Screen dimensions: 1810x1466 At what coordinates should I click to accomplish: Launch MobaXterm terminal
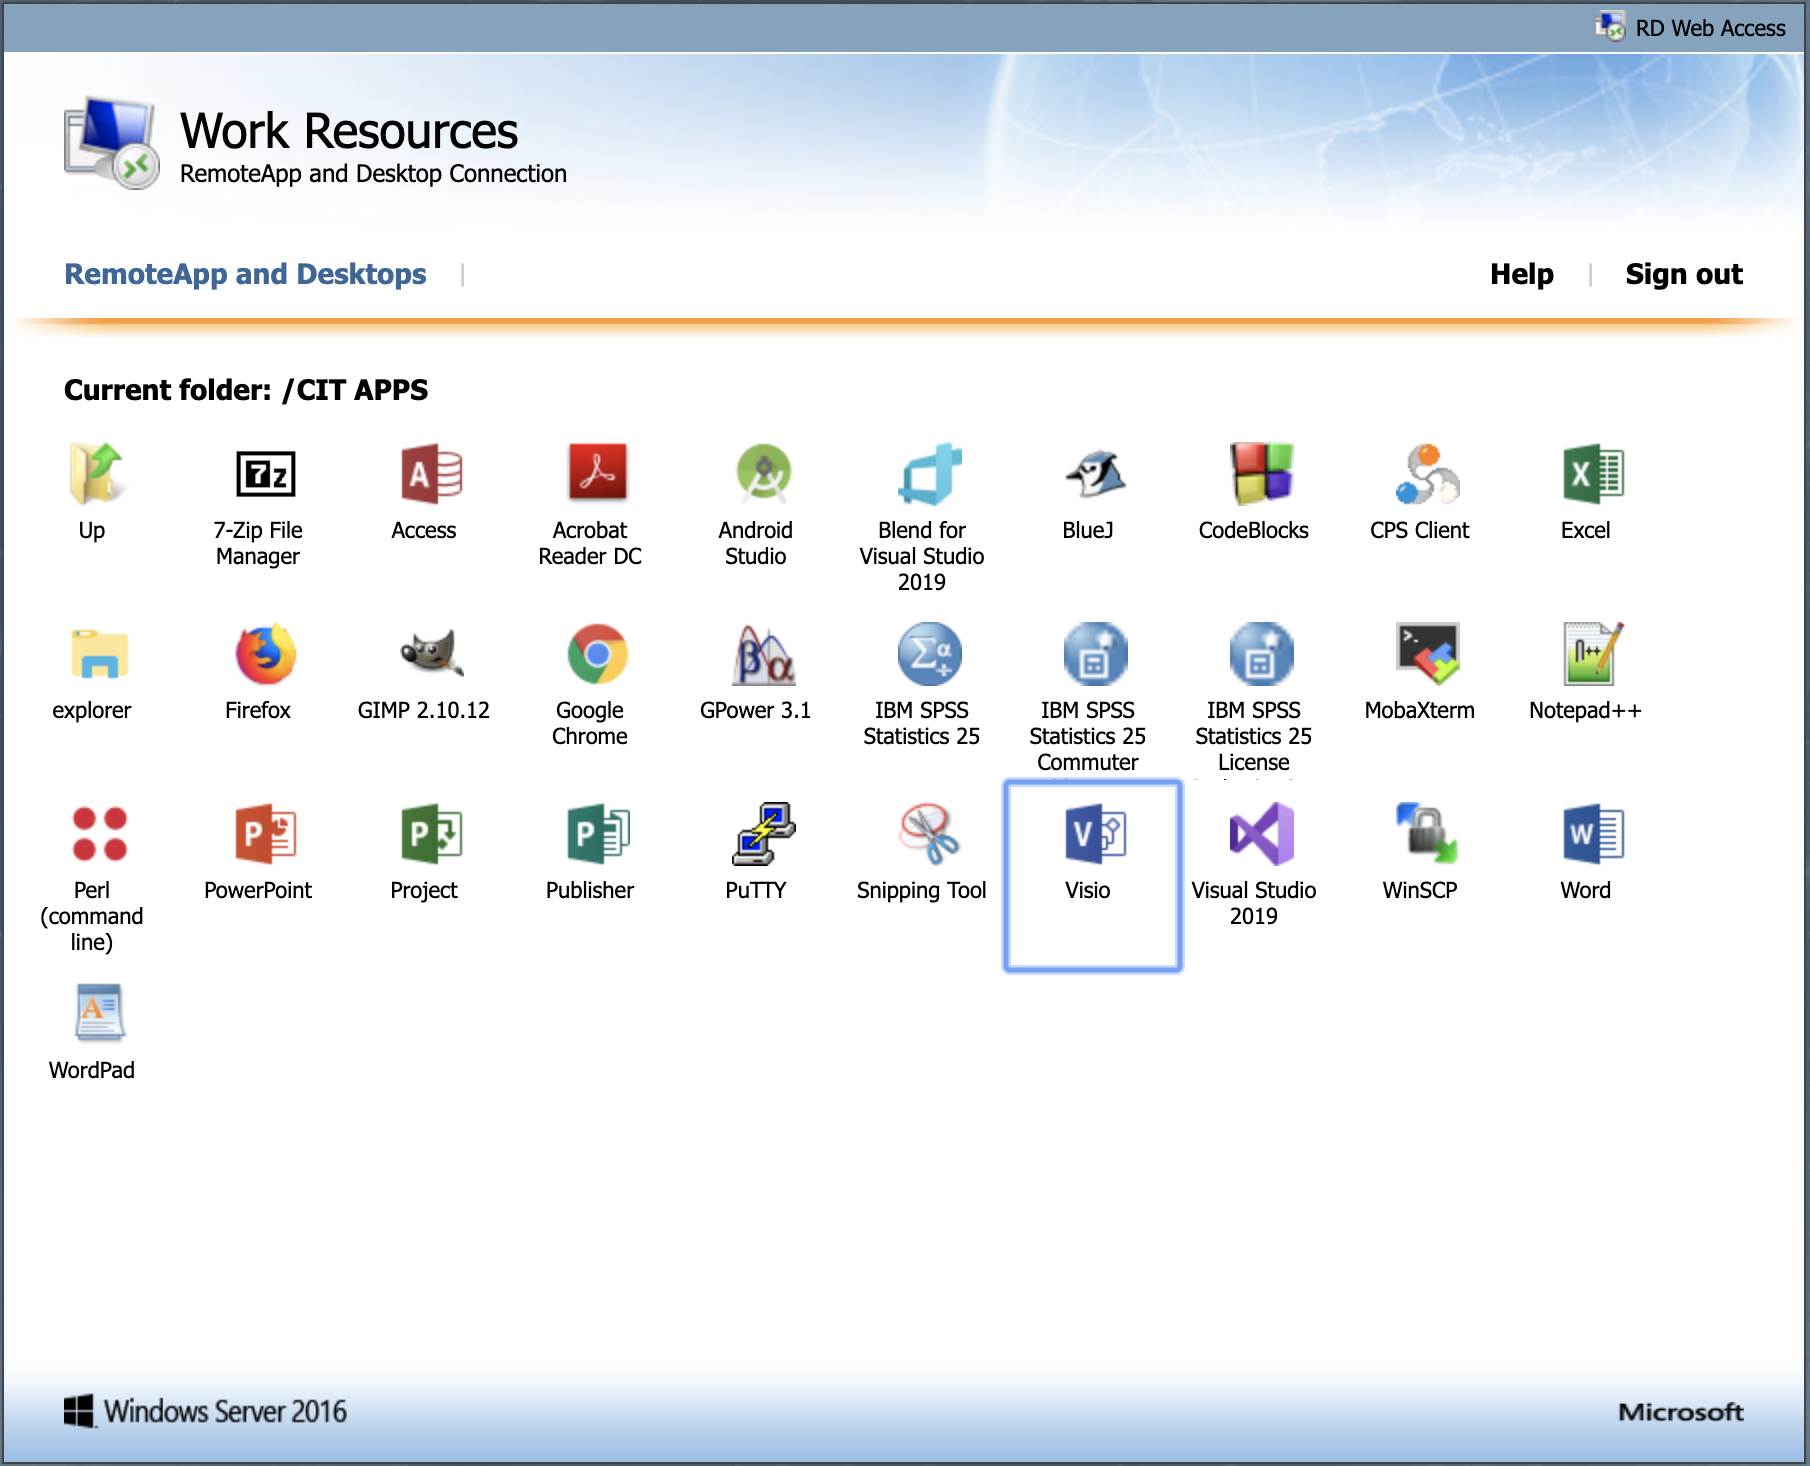1420,672
